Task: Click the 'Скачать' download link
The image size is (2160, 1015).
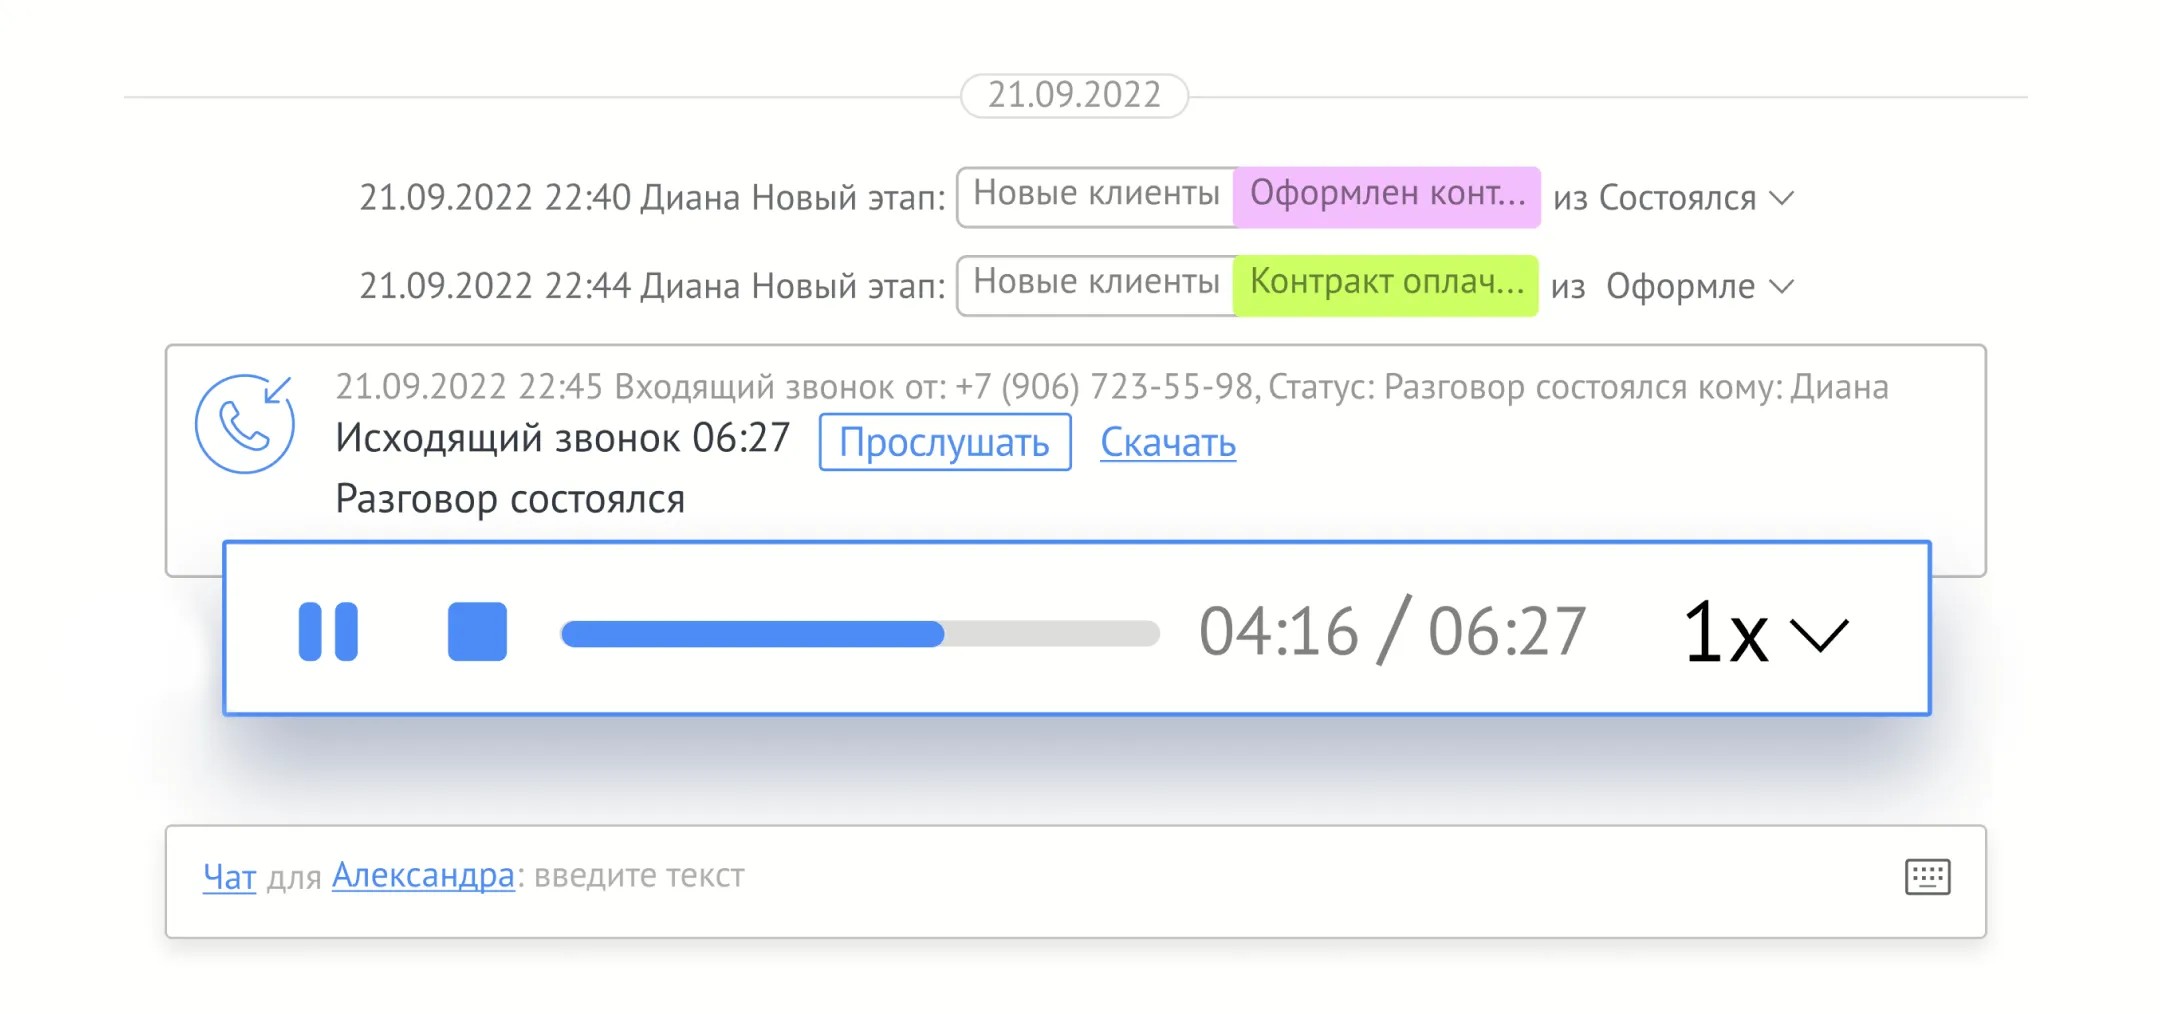Action: point(1167,443)
